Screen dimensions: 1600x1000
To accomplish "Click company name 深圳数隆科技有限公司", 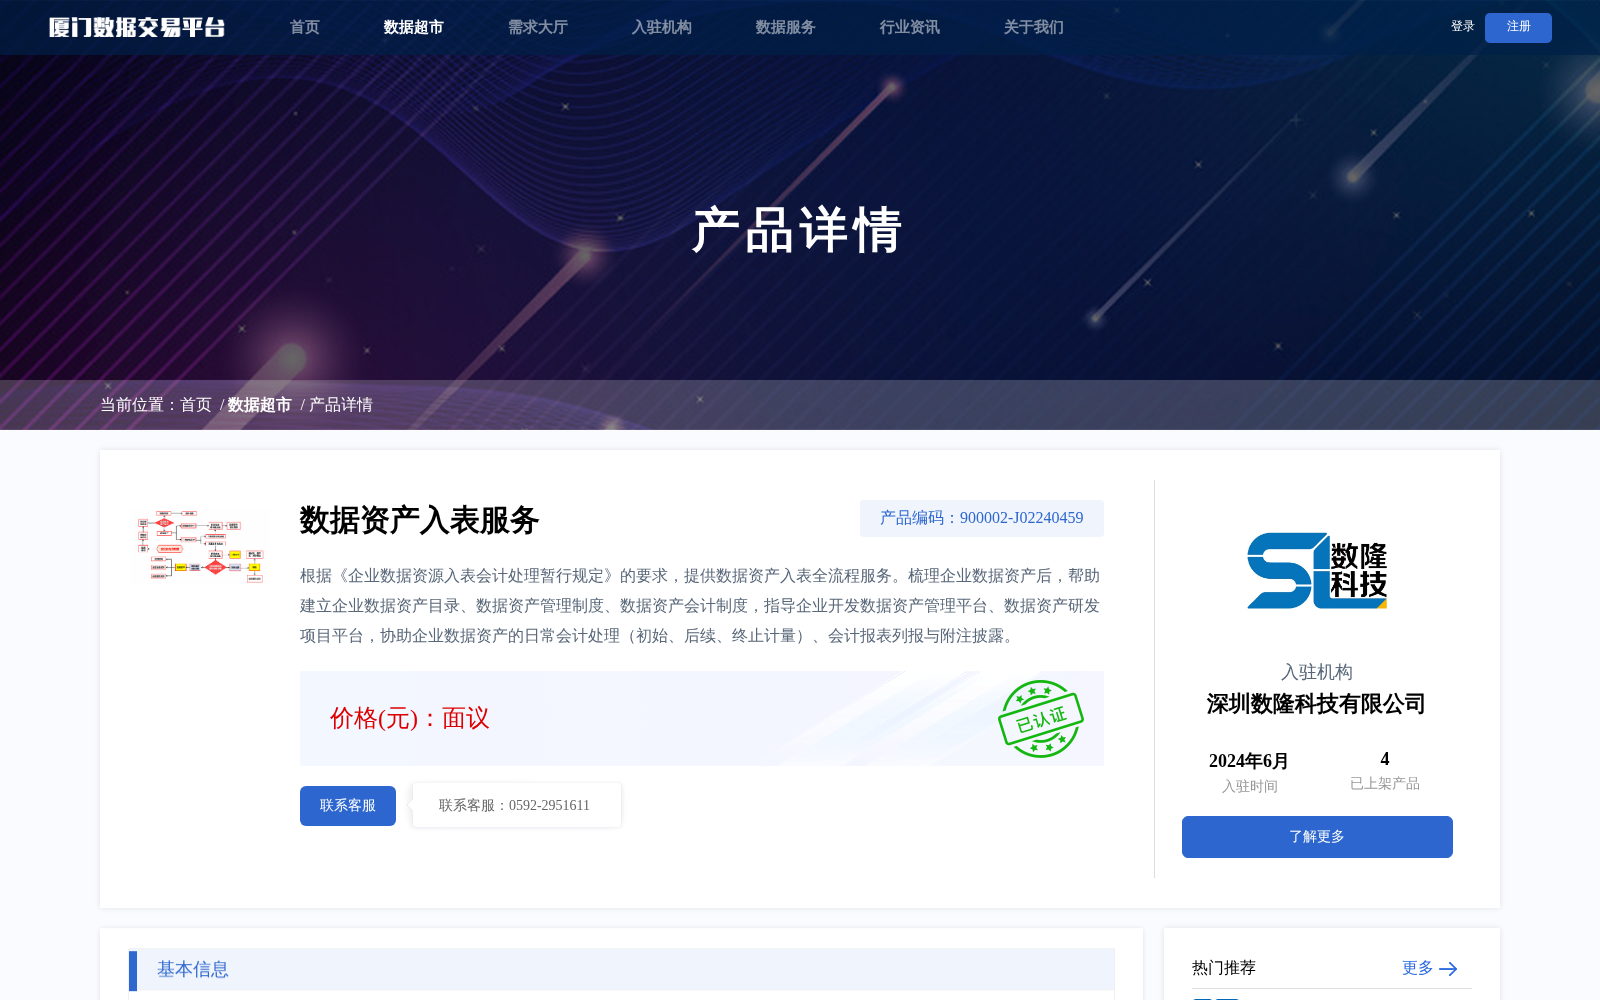I will [x=1317, y=704].
